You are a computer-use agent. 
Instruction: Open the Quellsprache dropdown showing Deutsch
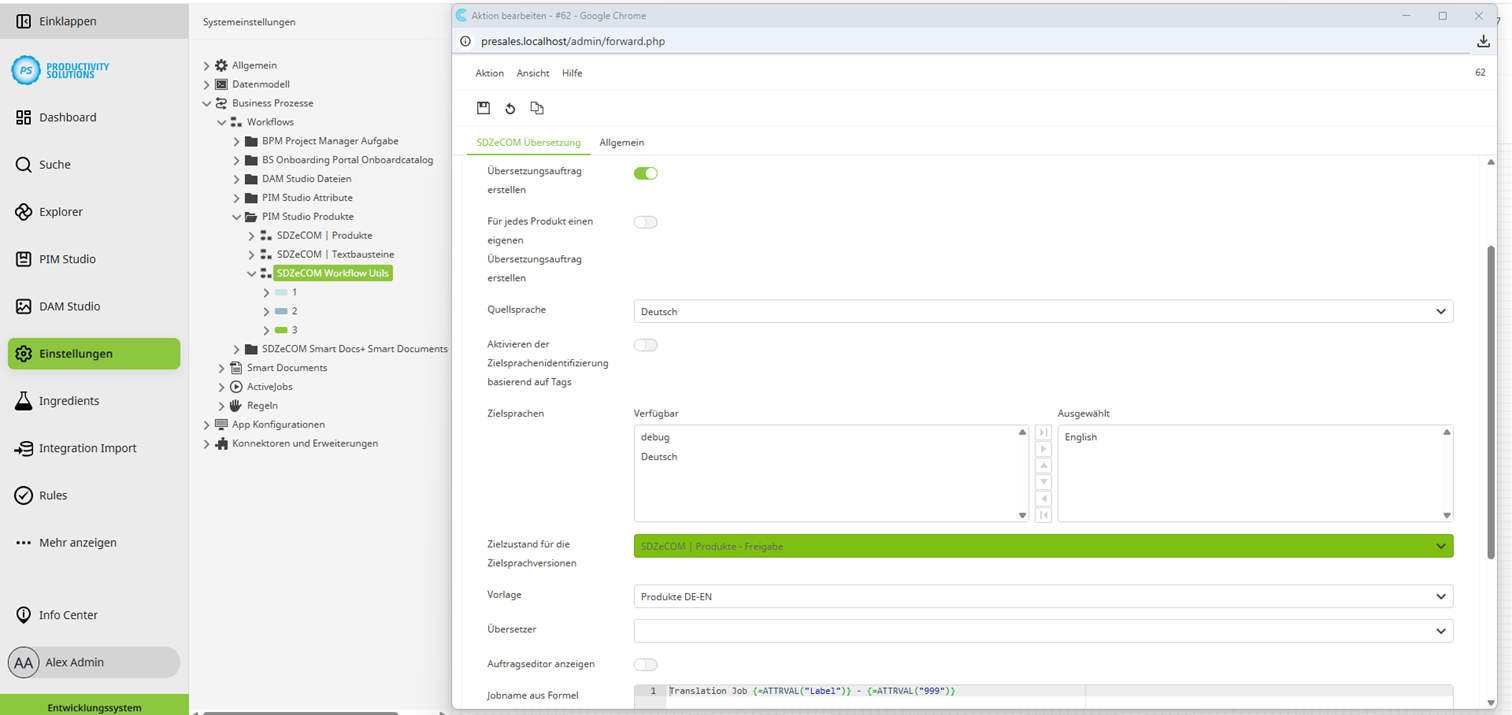1040,311
